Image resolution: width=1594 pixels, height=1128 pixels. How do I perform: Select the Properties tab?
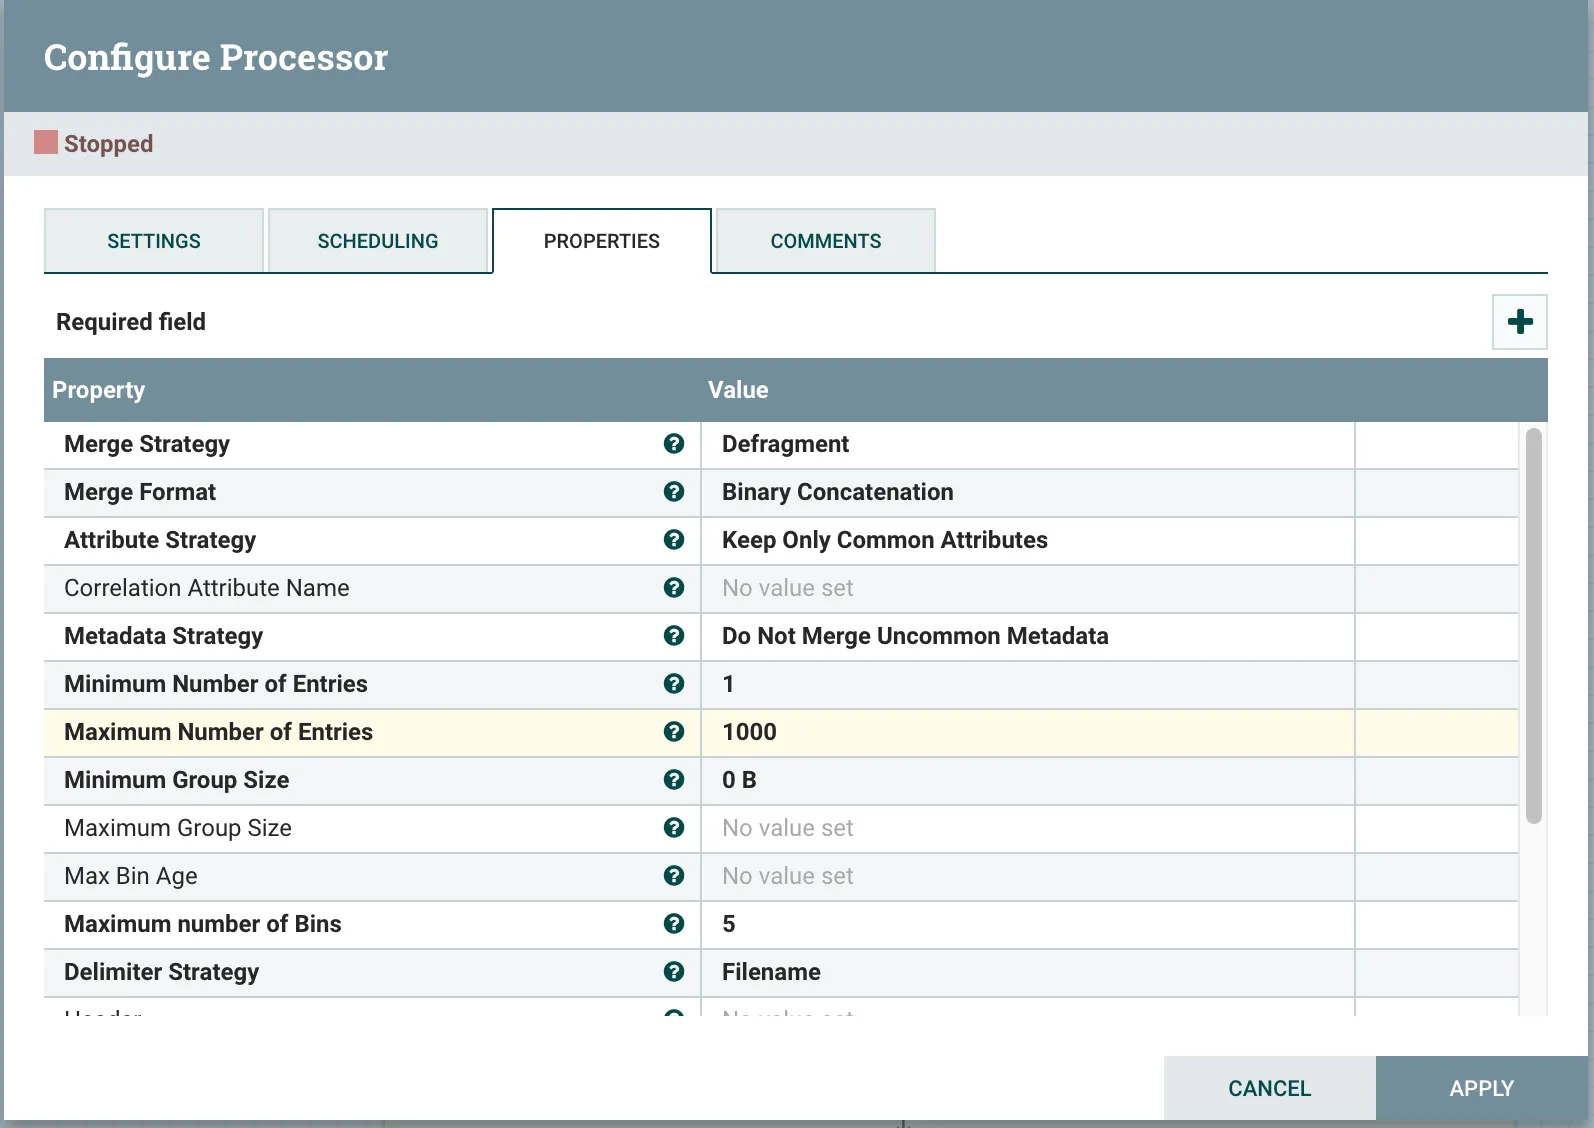pos(602,241)
